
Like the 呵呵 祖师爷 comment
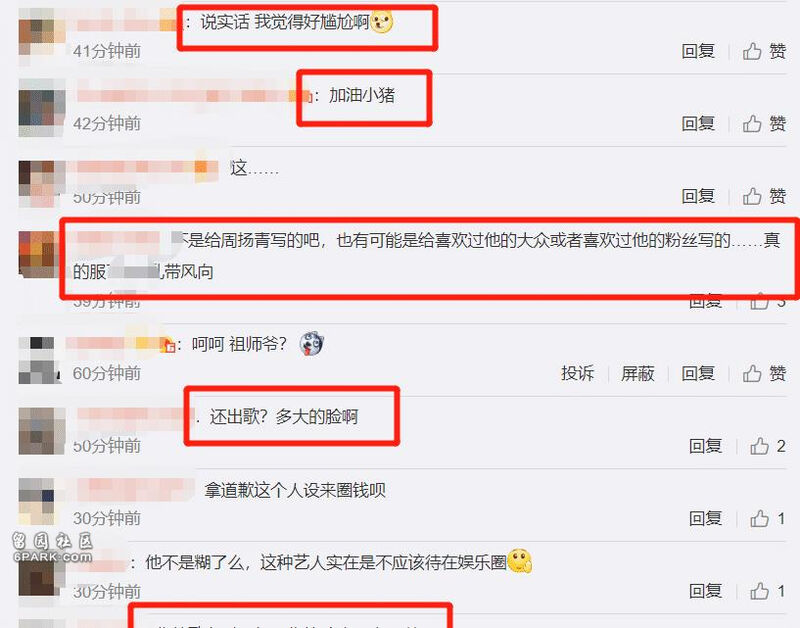[x=764, y=373]
